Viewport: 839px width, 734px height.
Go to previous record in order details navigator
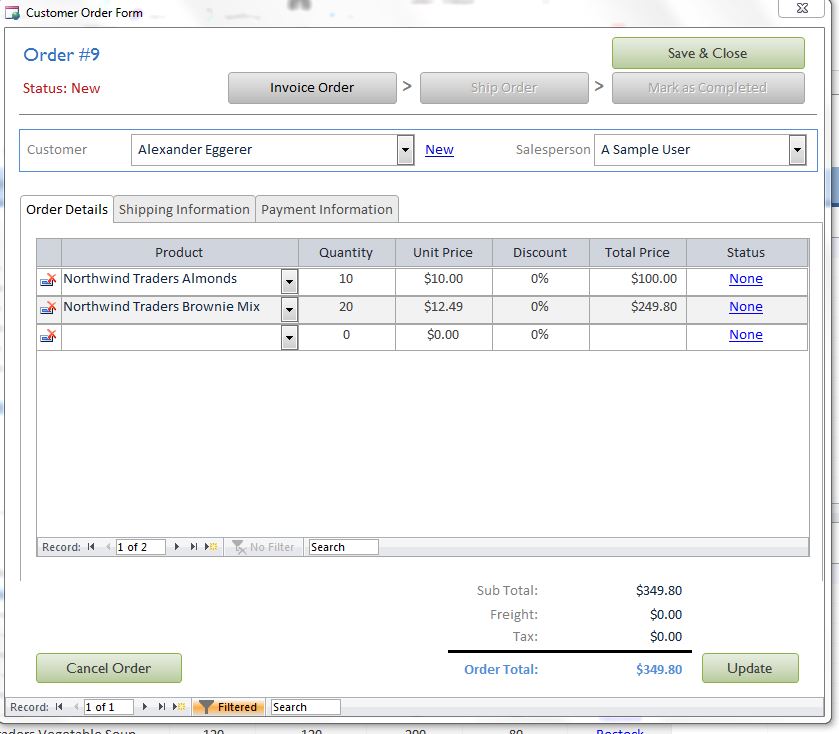click(108, 547)
